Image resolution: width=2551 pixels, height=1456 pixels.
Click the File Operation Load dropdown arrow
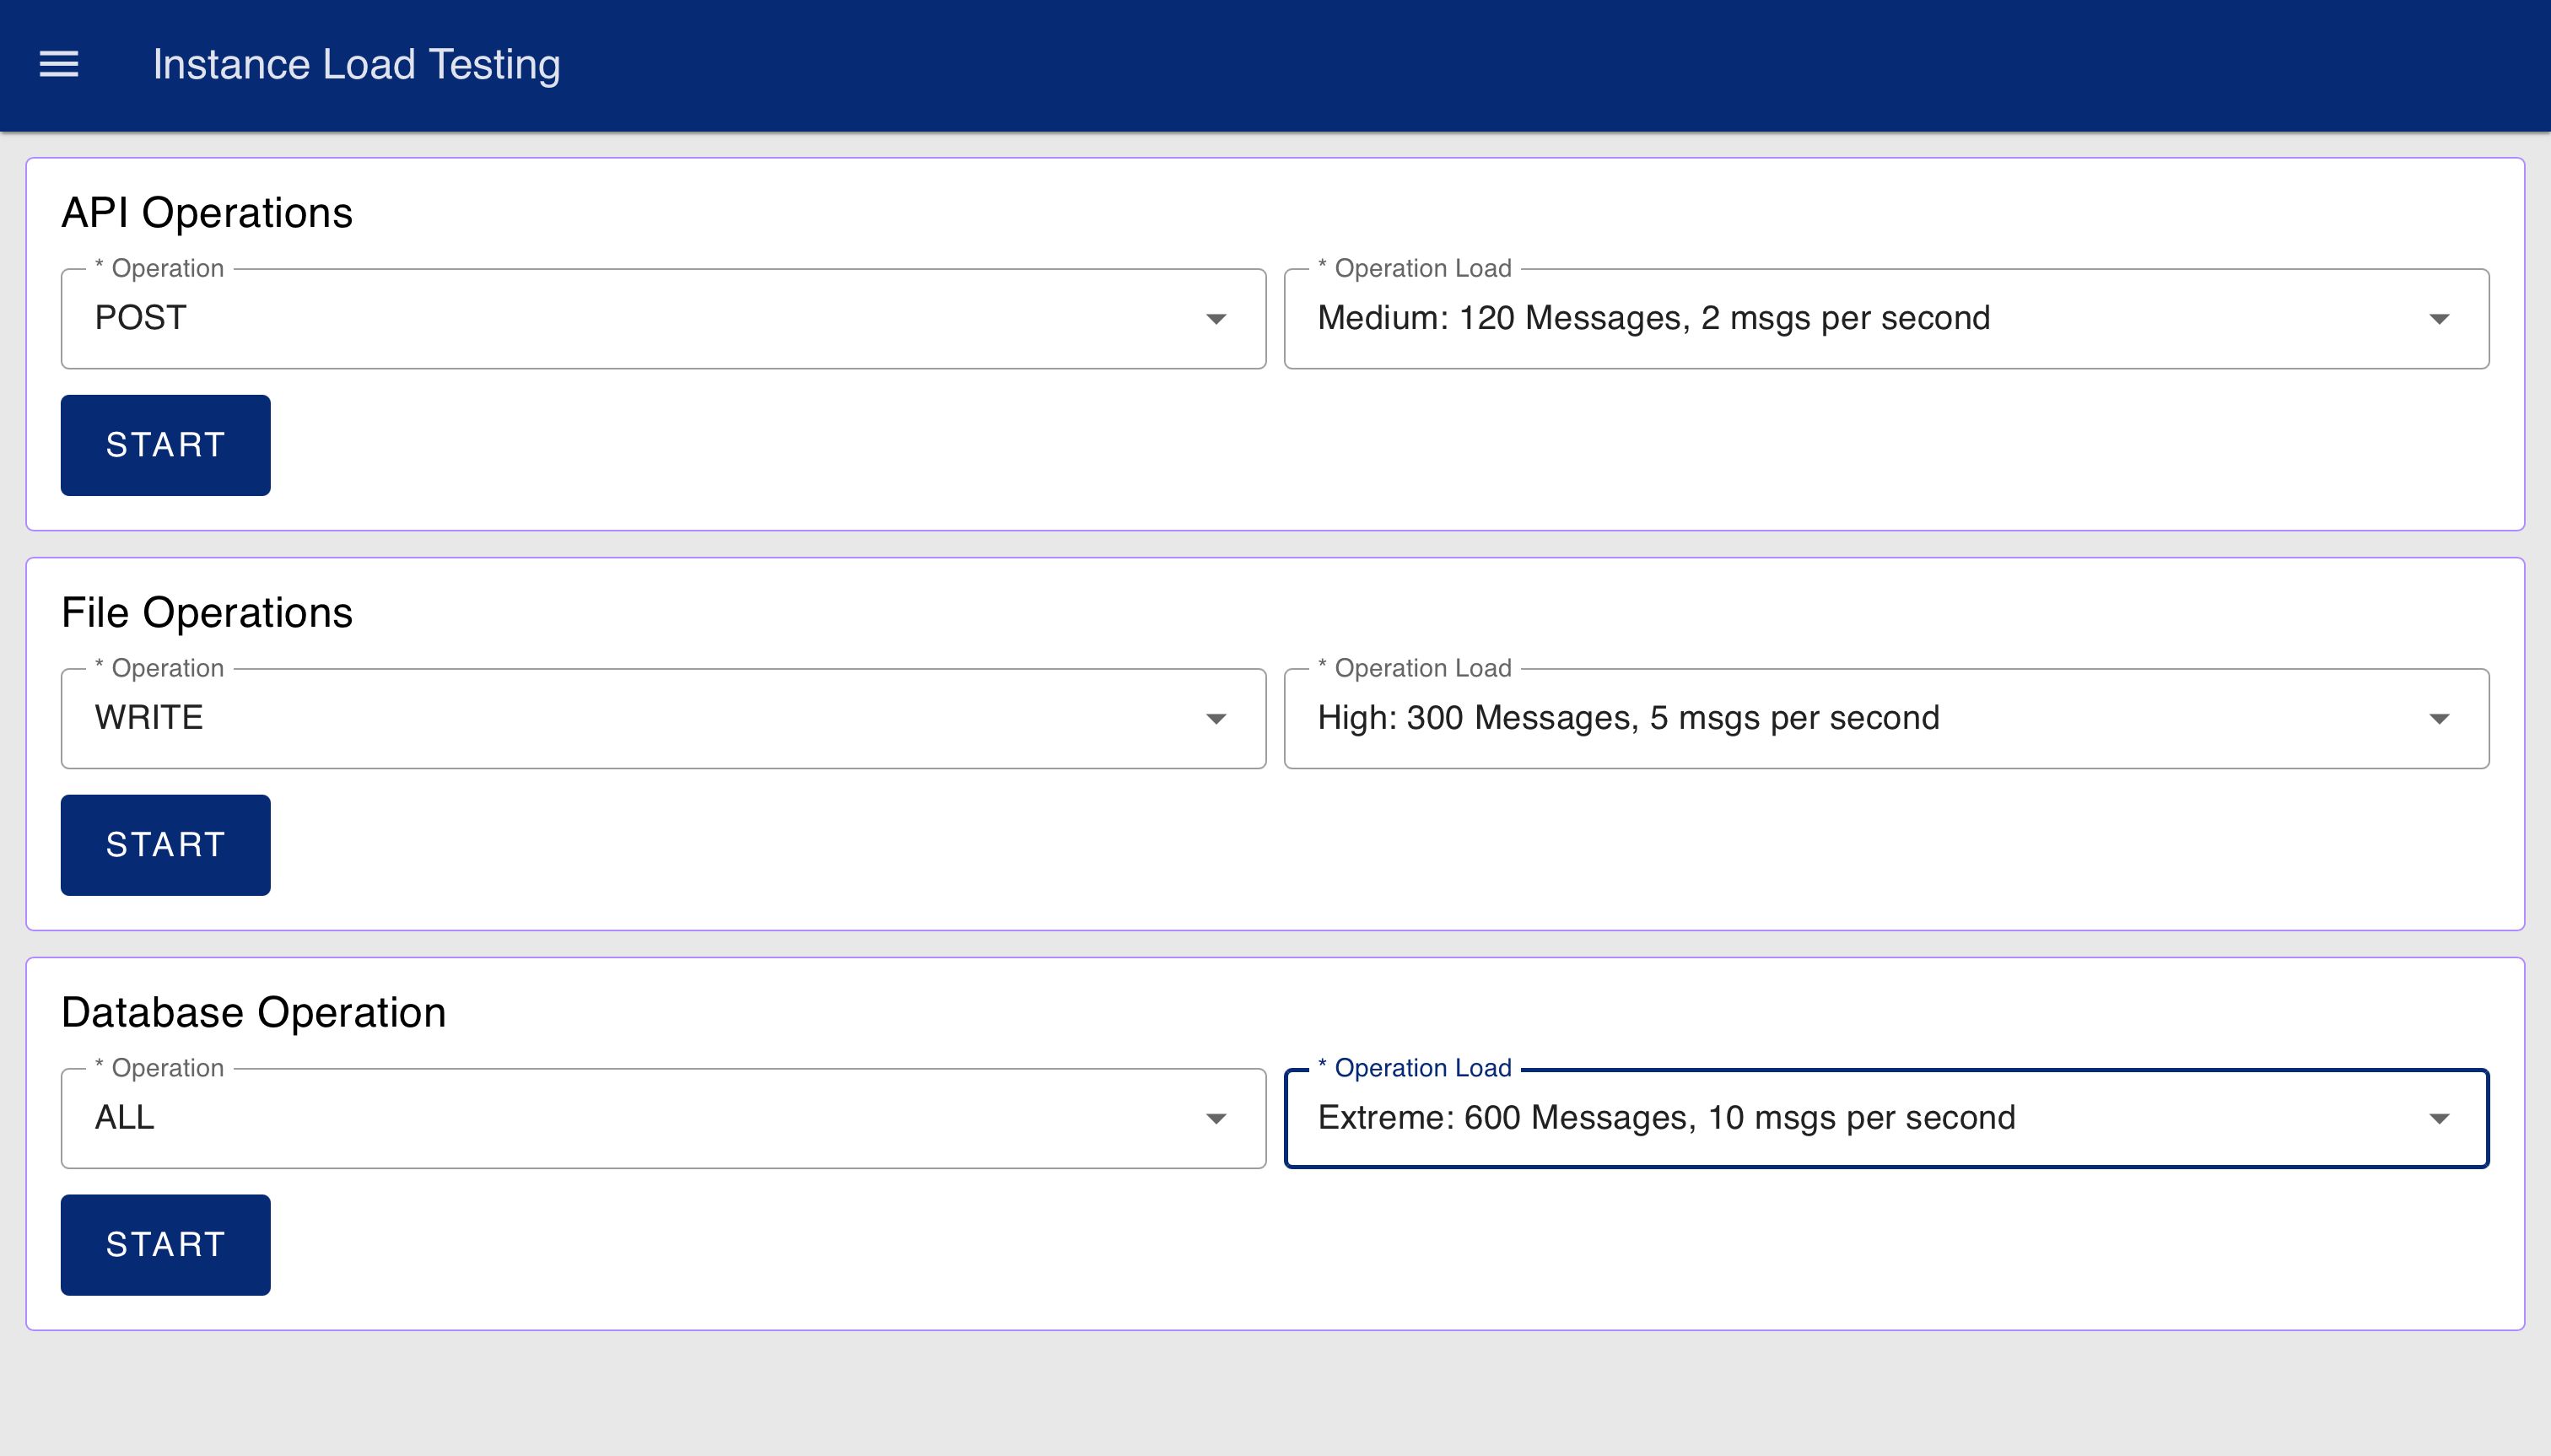tap(2438, 719)
